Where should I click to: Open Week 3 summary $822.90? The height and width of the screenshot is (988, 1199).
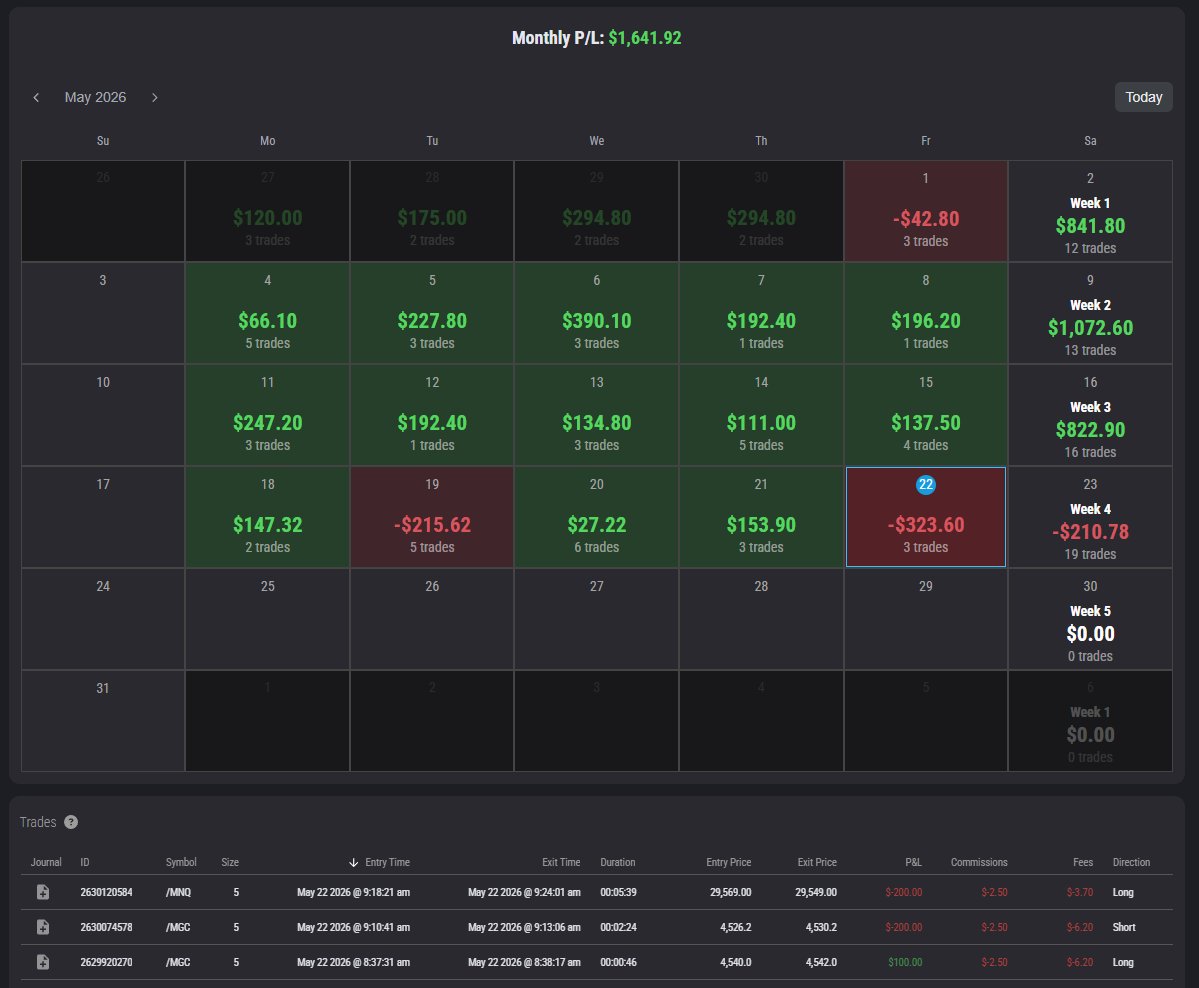point(1090,415)
